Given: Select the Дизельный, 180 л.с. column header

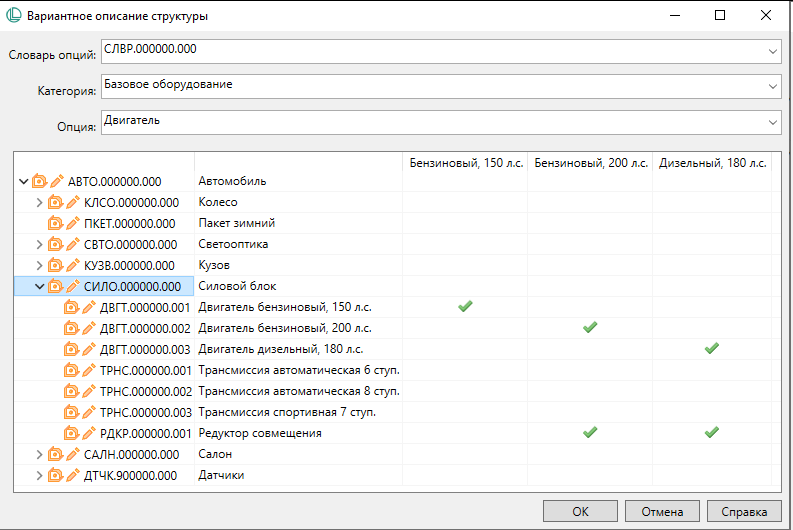Looking at the screenshot, I should point(712,162).
